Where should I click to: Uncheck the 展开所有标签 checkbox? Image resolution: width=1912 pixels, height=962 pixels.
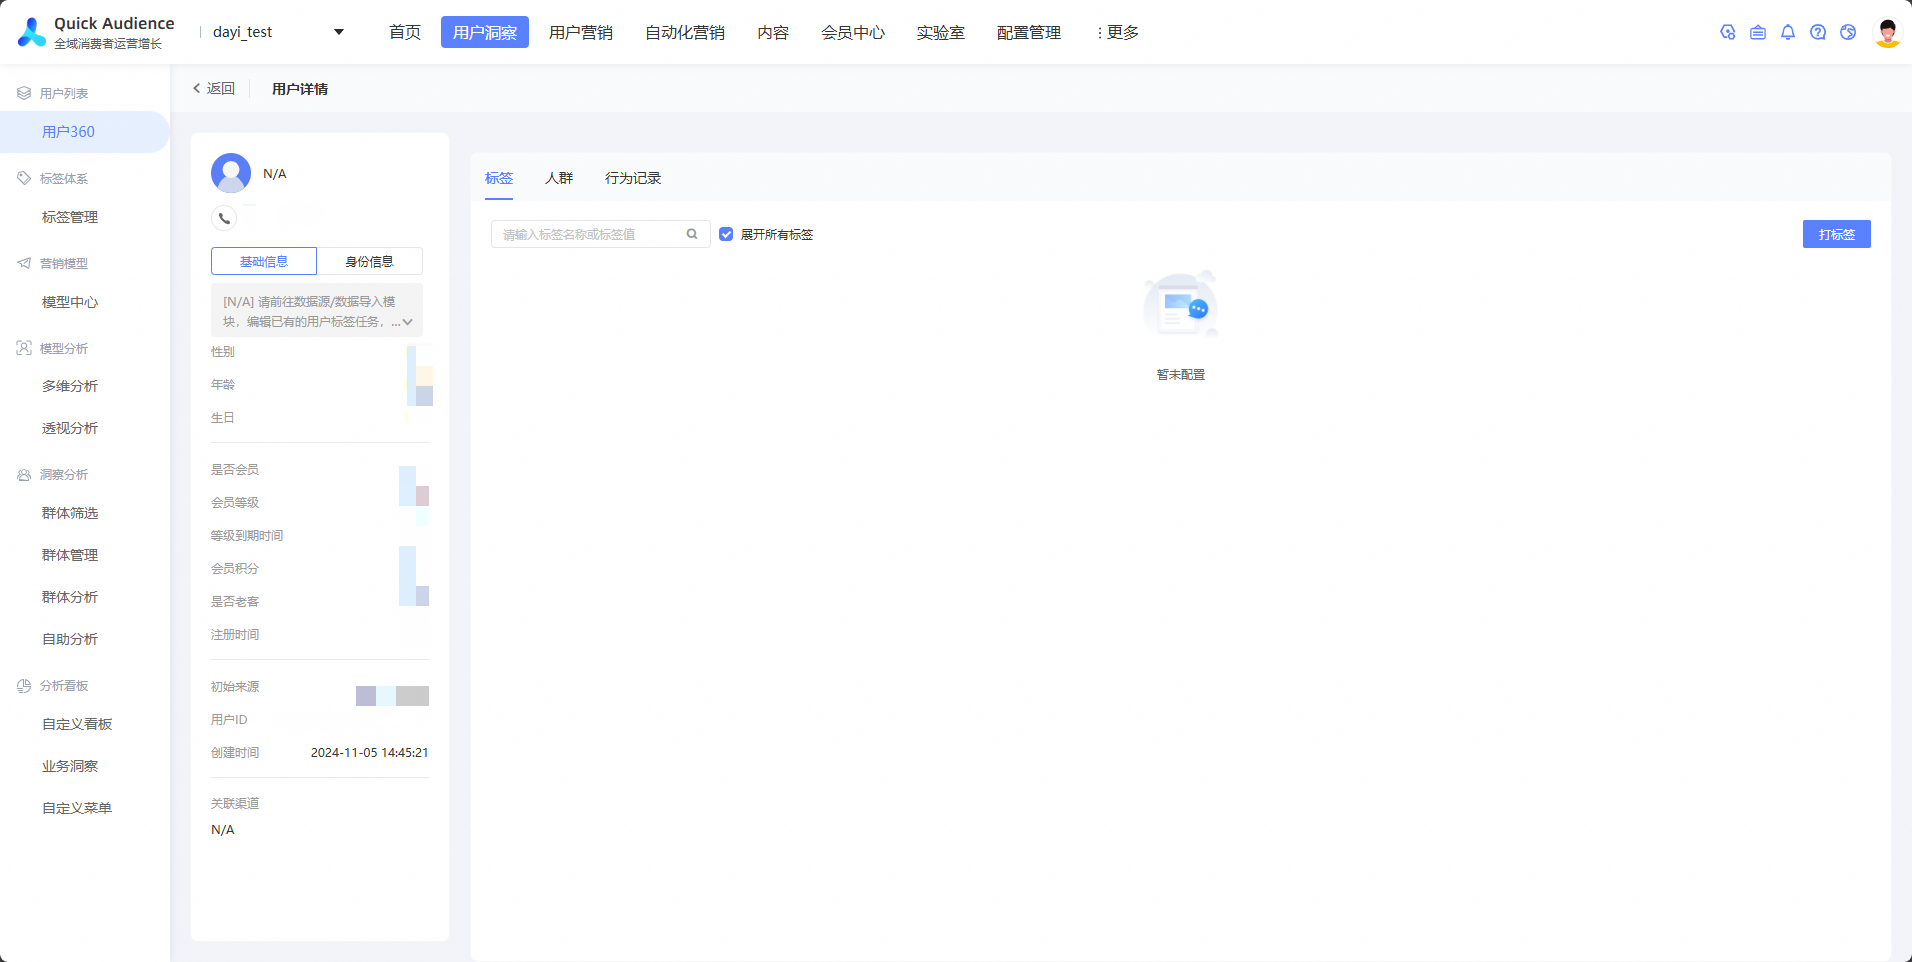click(x=726, y=234)
